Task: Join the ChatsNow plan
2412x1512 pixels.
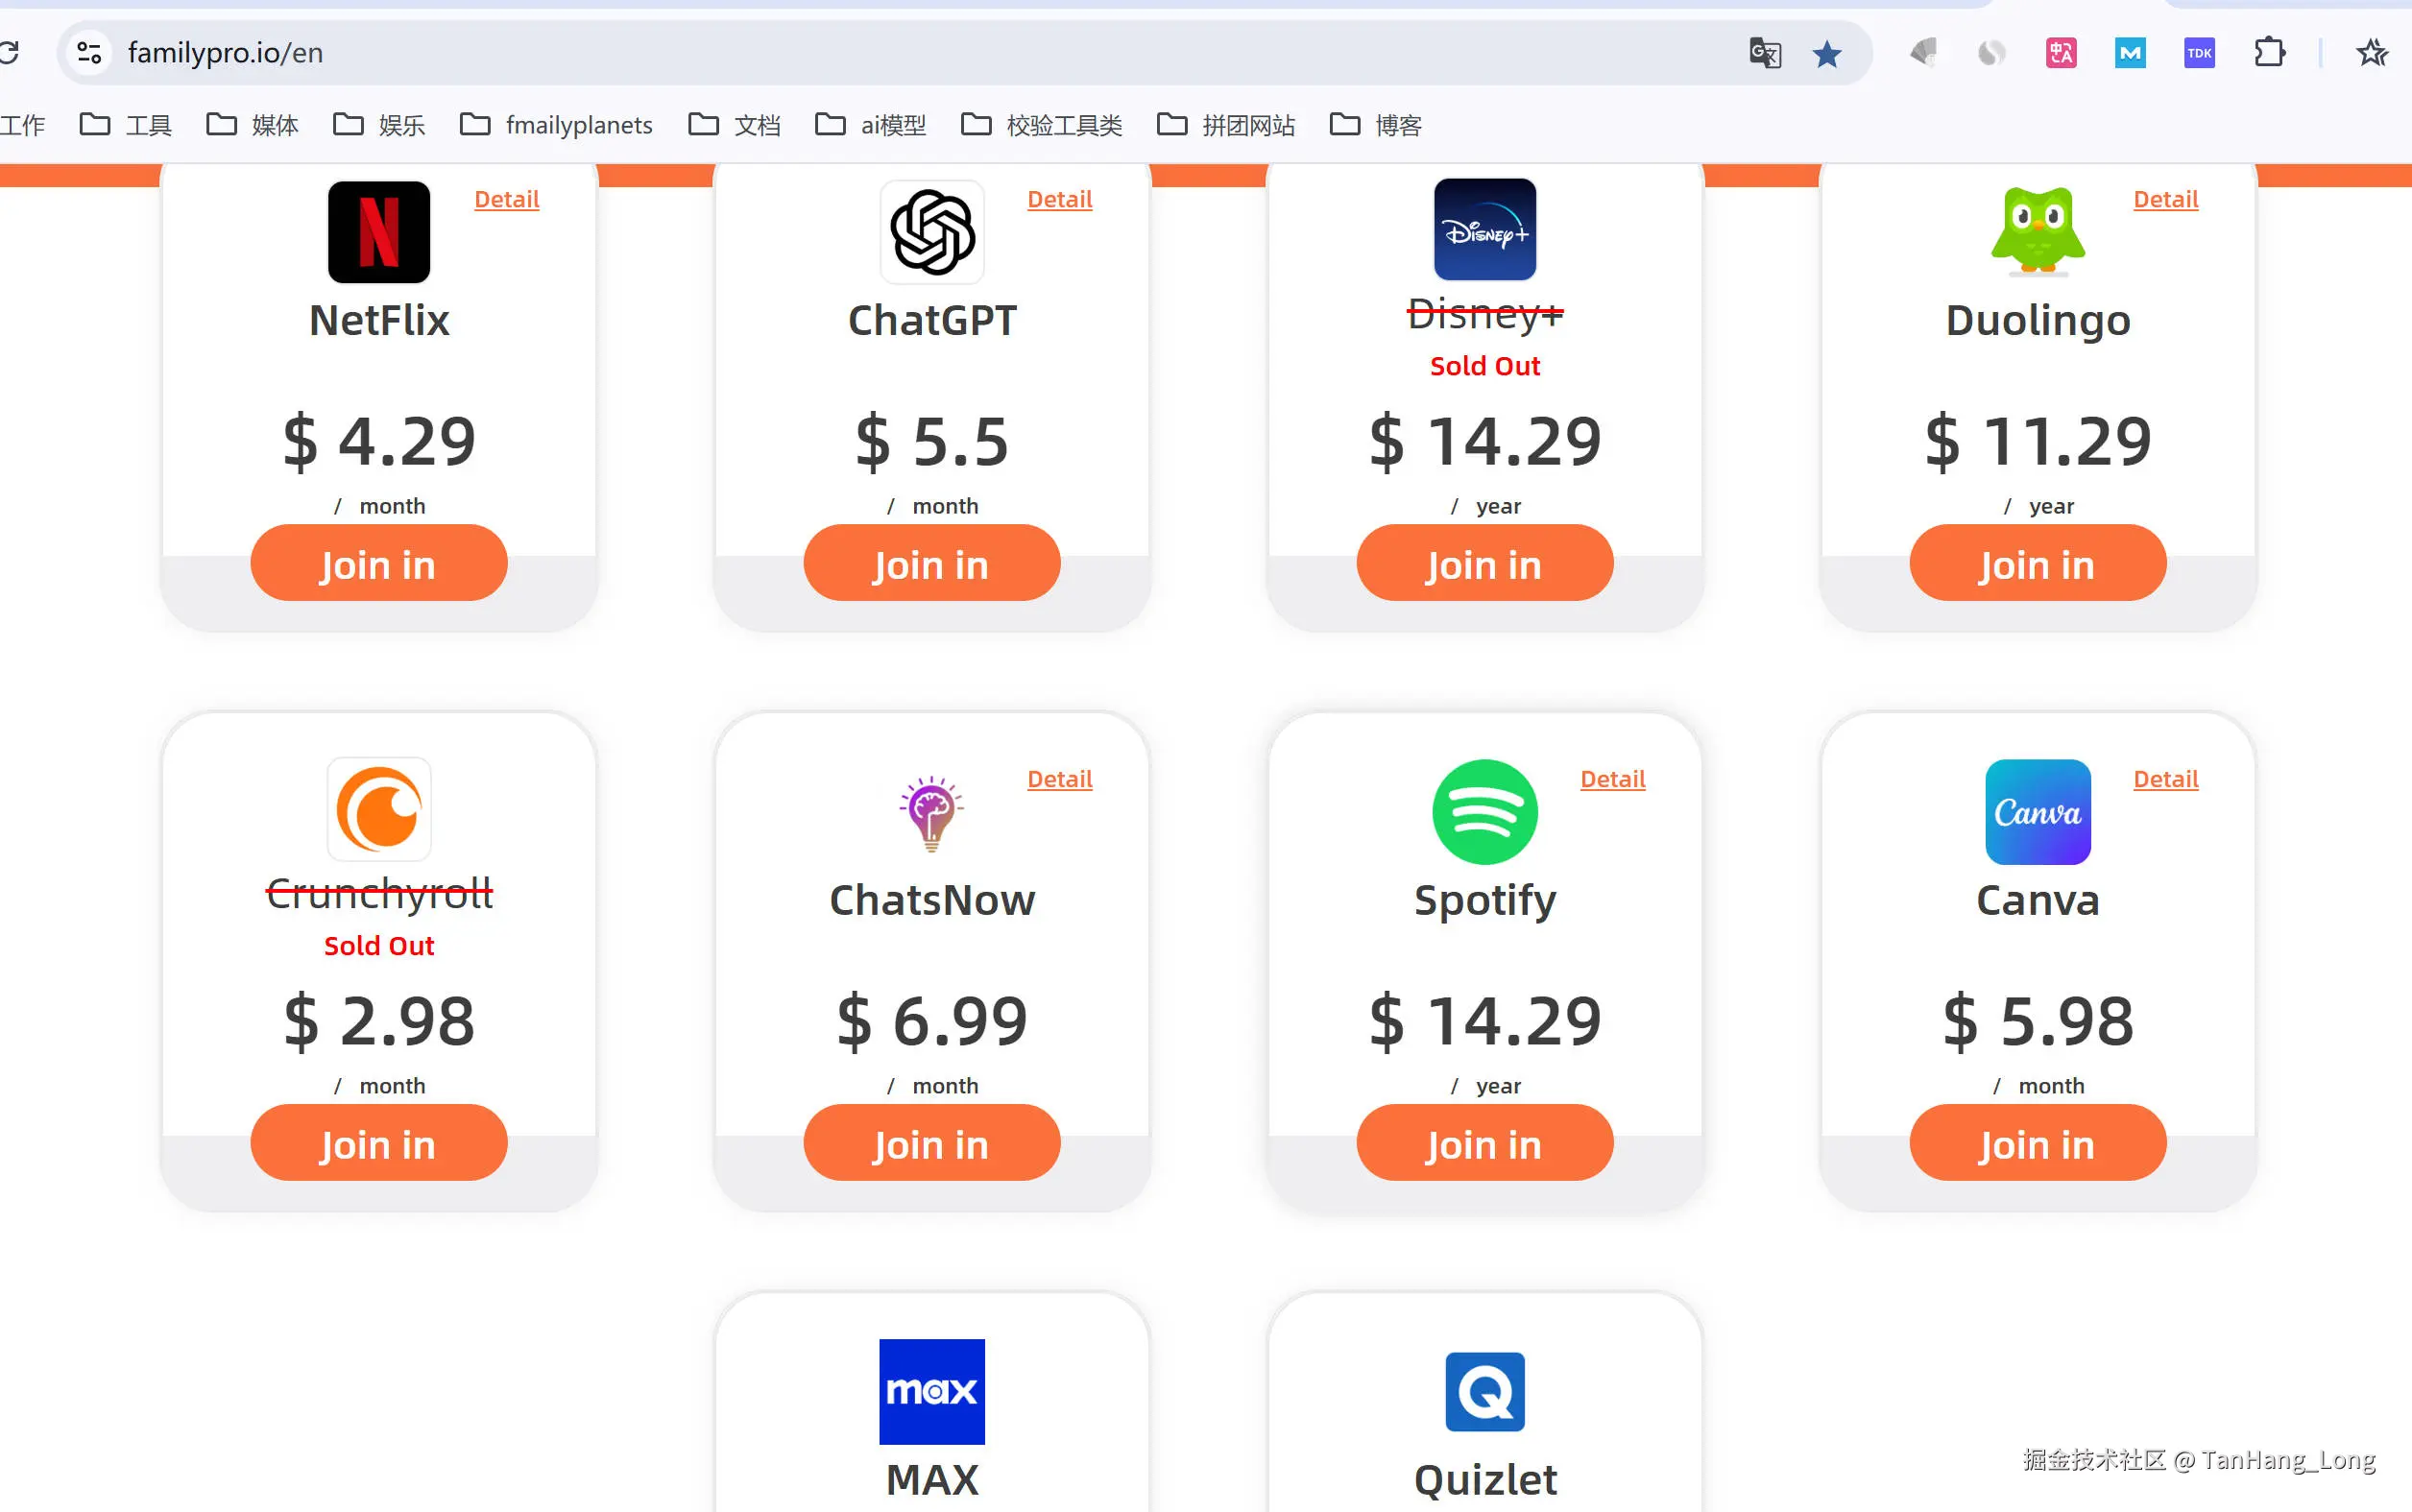Action: click(931, 1143)
